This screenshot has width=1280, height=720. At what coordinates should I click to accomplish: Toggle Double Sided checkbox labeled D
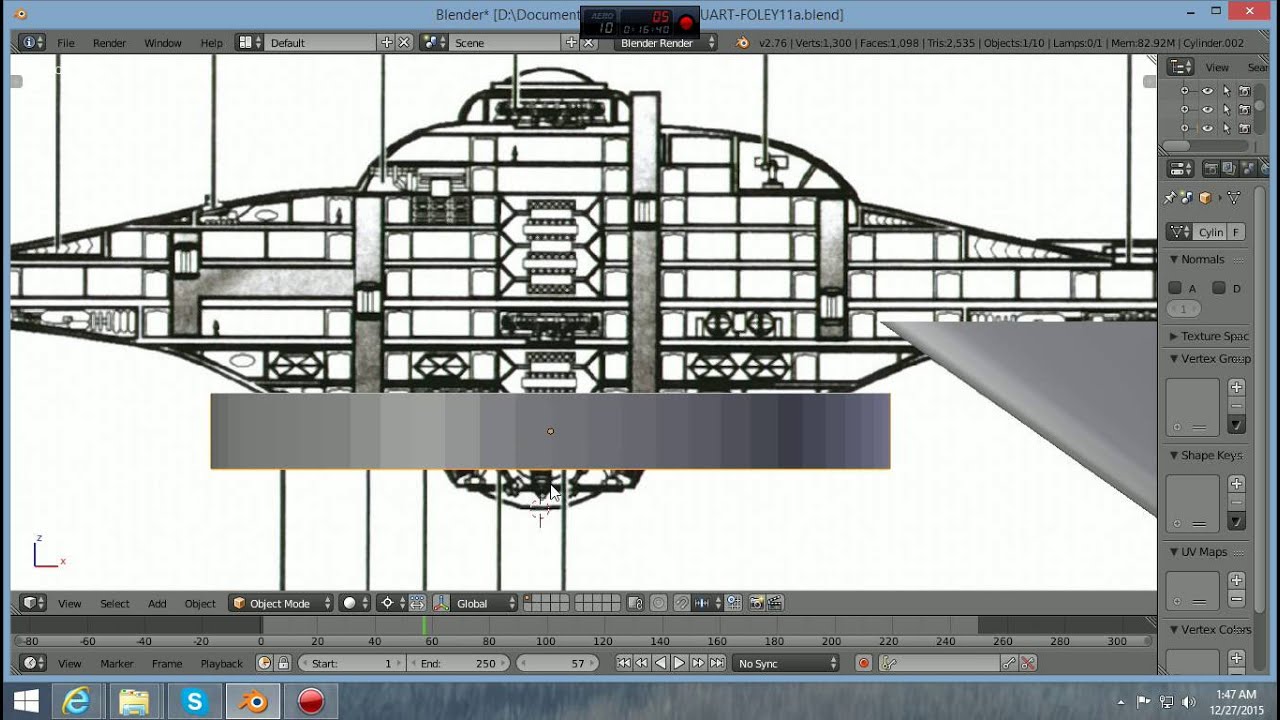(1219, 288)
